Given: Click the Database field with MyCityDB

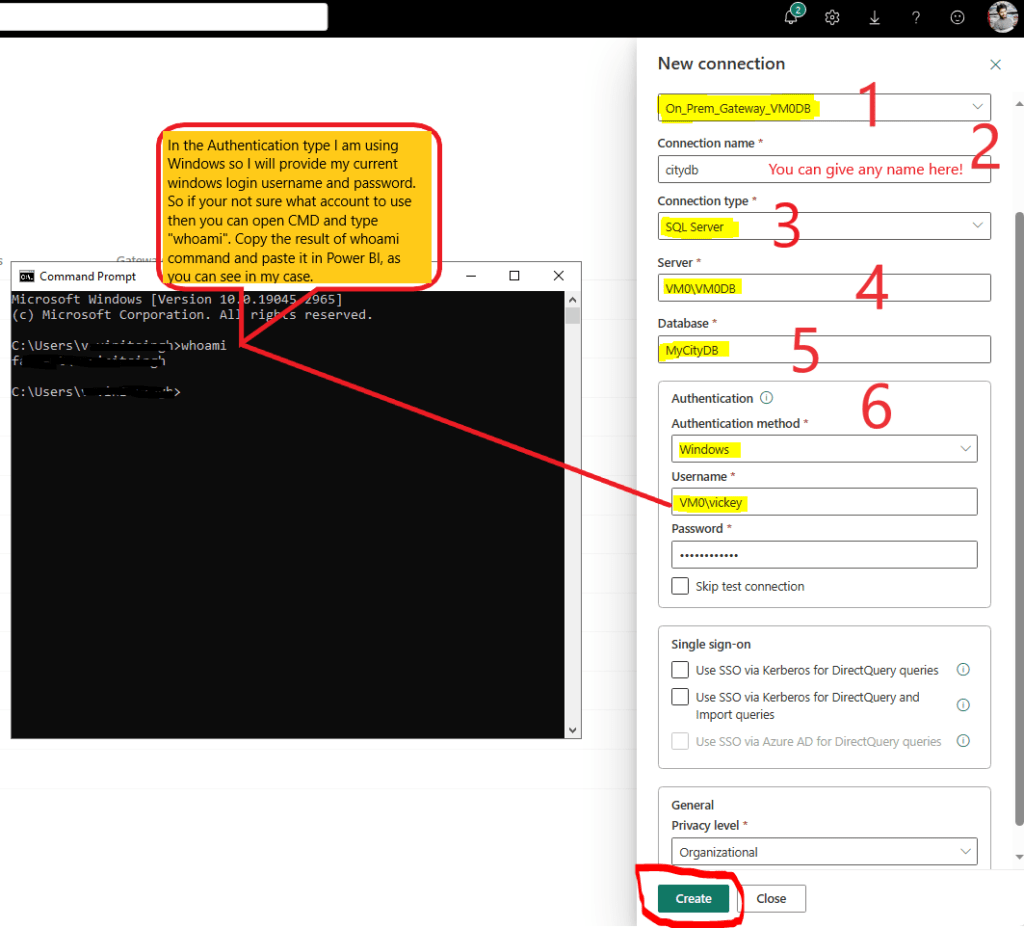Looking at the screenshot, I should [x=824, y=349].
